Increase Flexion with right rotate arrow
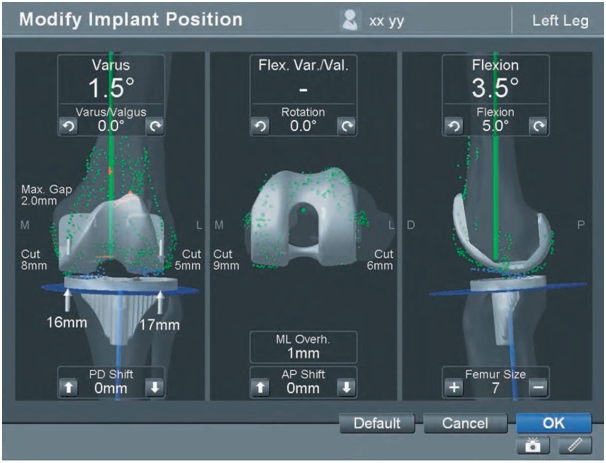Viewport: 606px width, 463px height. (538, 127)
